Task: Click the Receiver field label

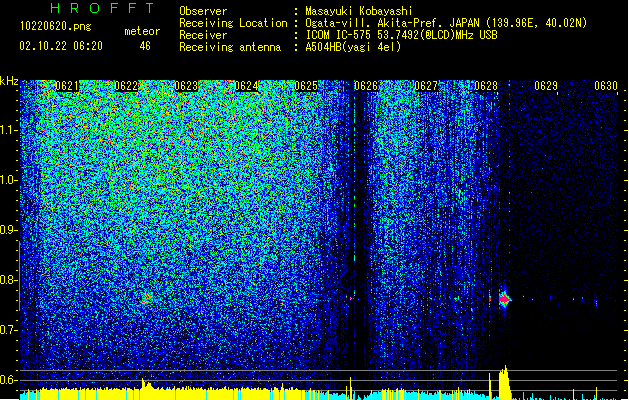Action: click(203, 35)
